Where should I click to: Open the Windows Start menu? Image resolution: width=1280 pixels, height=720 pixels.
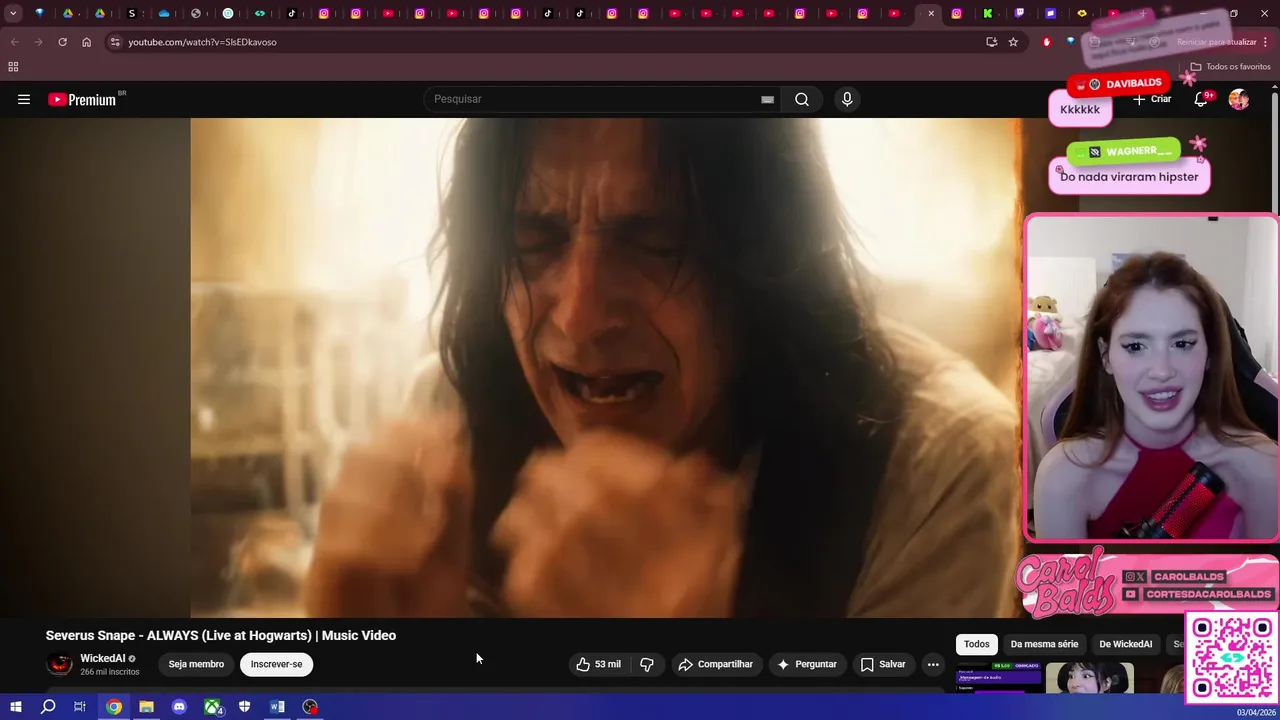tap(15, 707)
